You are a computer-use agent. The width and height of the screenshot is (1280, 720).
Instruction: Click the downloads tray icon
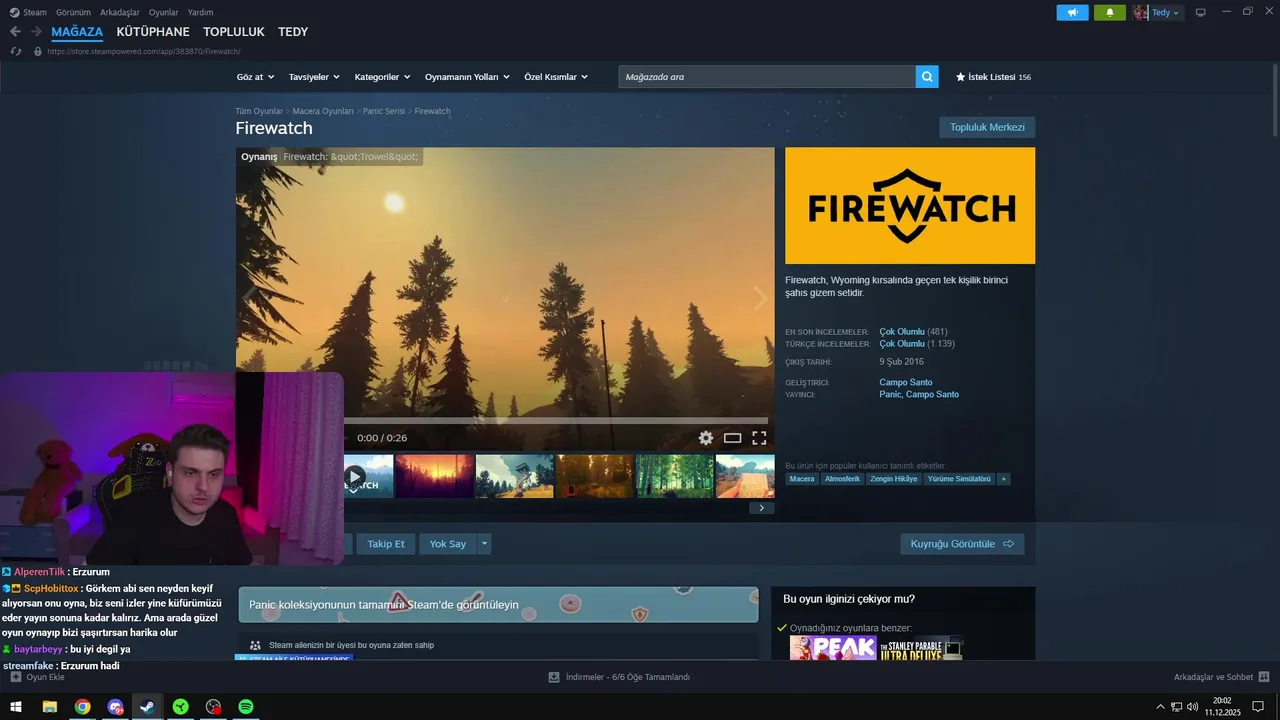(x=554, y=677)
